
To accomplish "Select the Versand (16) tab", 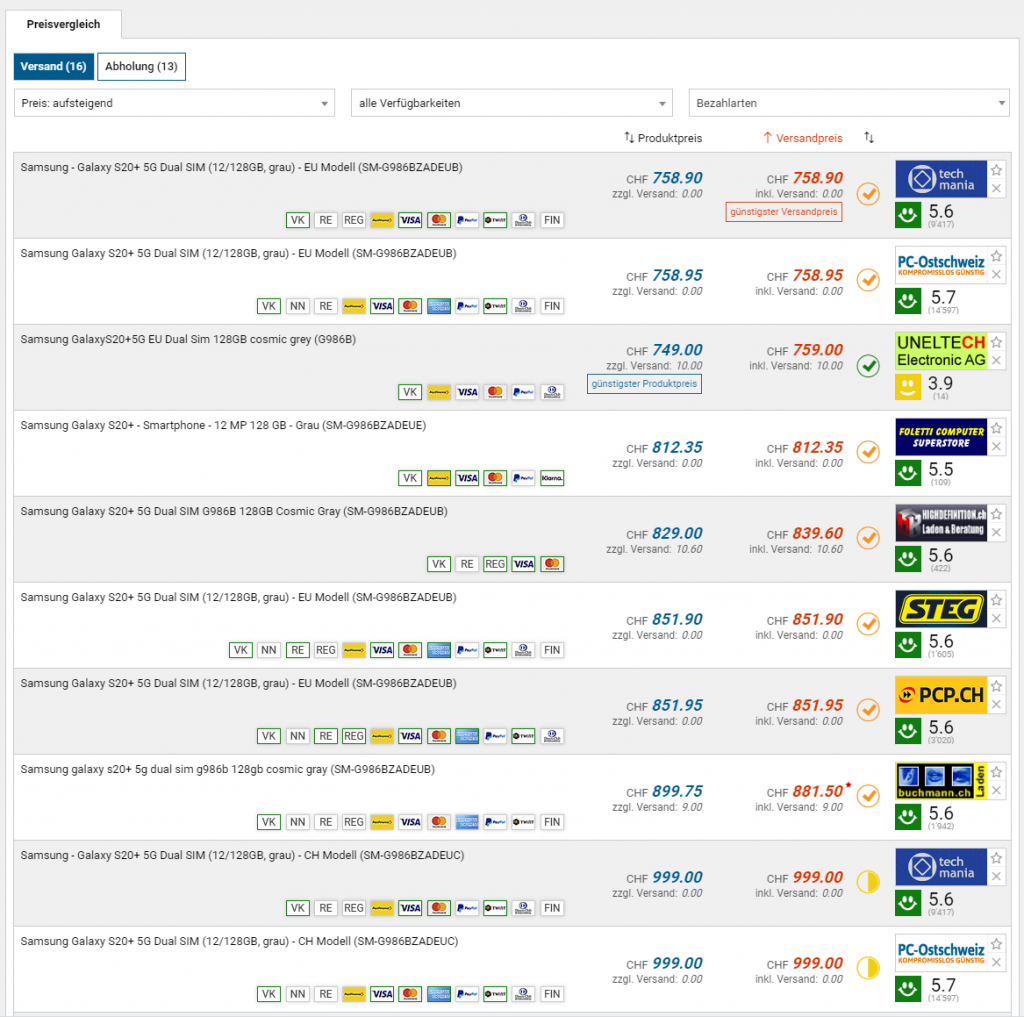I will (53, 67).
